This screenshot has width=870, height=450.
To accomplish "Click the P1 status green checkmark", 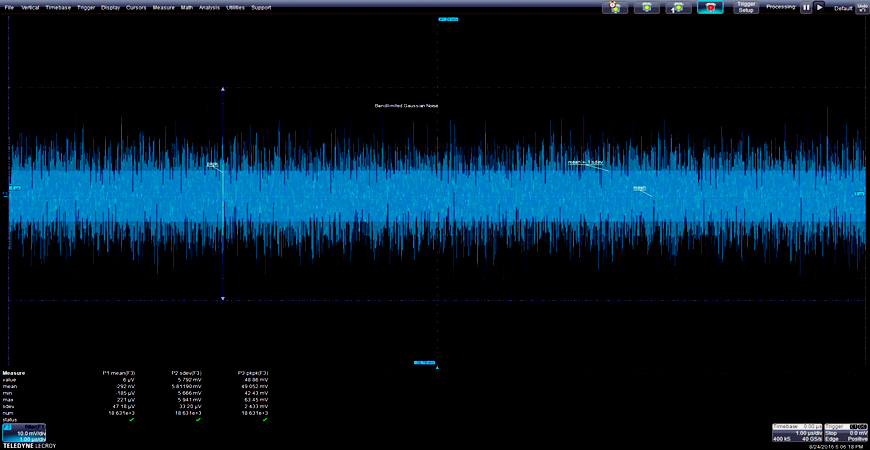I will pyautogui.click(x=131, y=419).
